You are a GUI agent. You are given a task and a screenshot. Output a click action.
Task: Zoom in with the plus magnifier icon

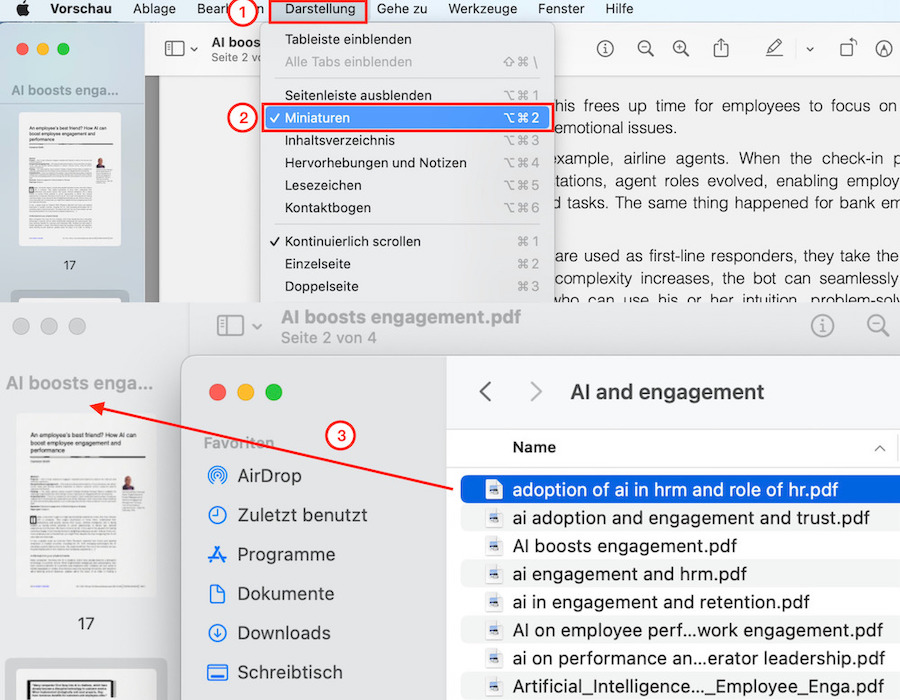tap(681, 49)
